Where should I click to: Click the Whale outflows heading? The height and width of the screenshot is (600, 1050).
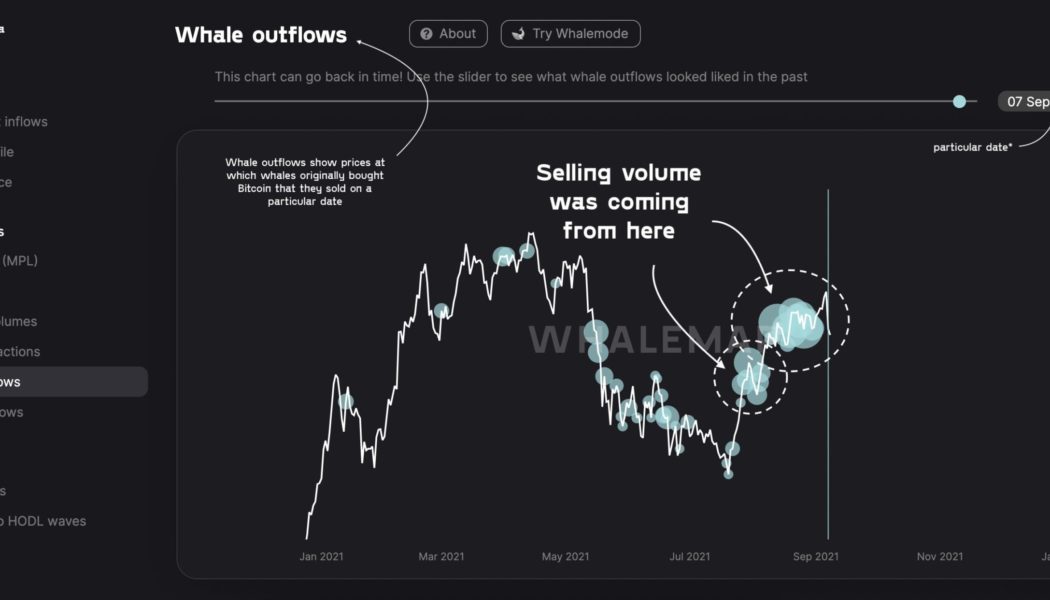[261, 34]
